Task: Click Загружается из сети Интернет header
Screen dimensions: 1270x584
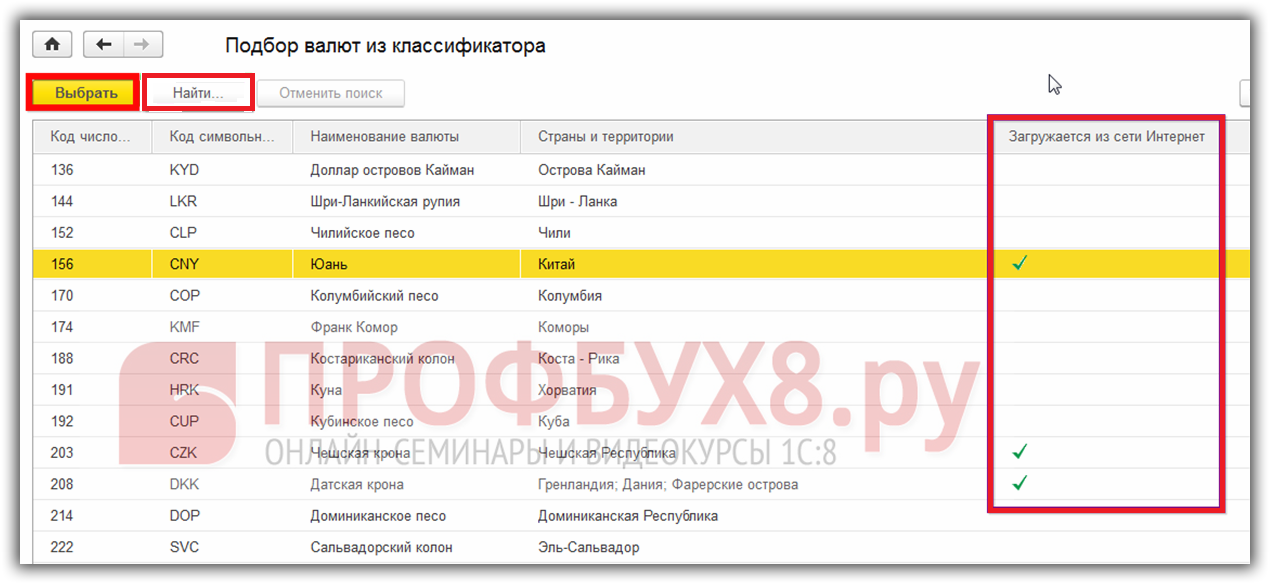Action: coord(1106,137)
